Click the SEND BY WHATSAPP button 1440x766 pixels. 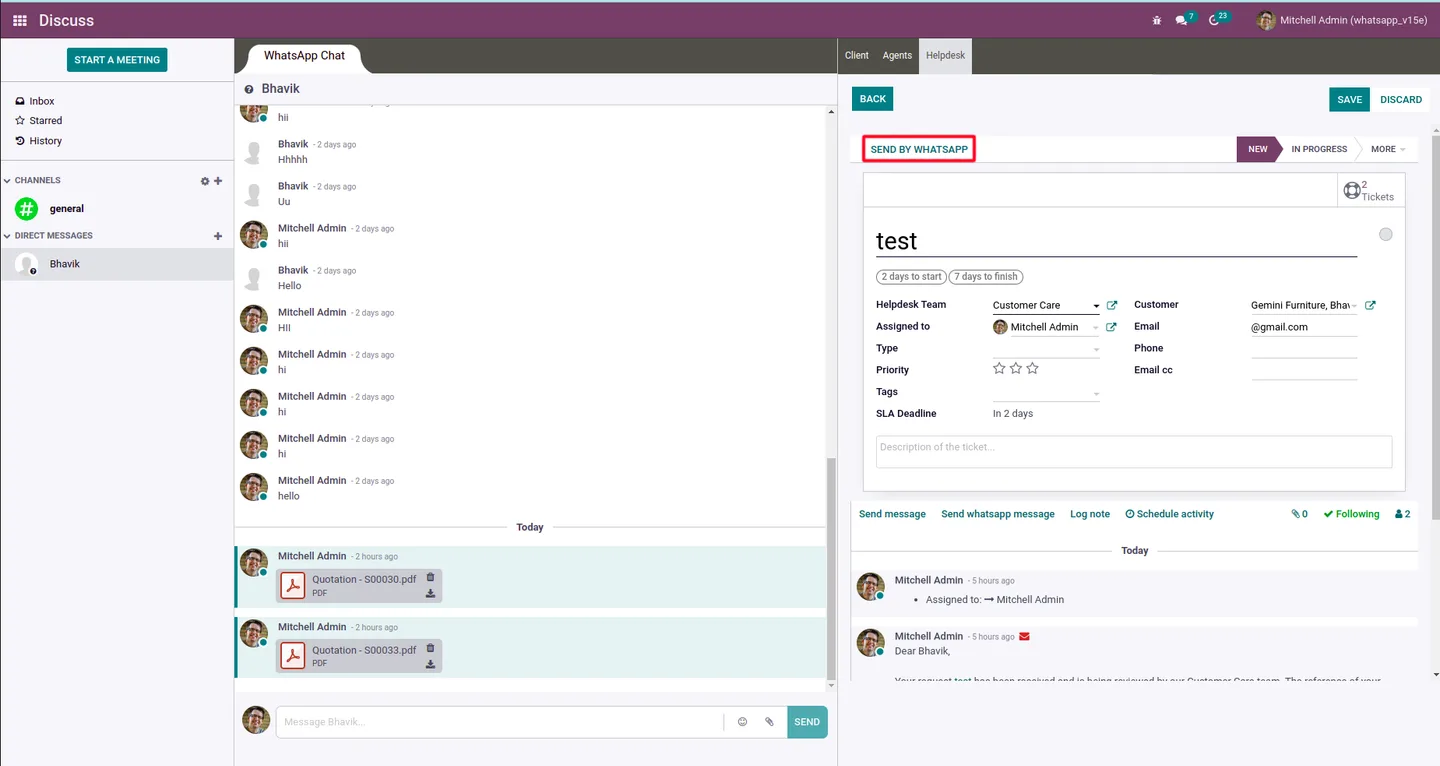tap(919, 149)
